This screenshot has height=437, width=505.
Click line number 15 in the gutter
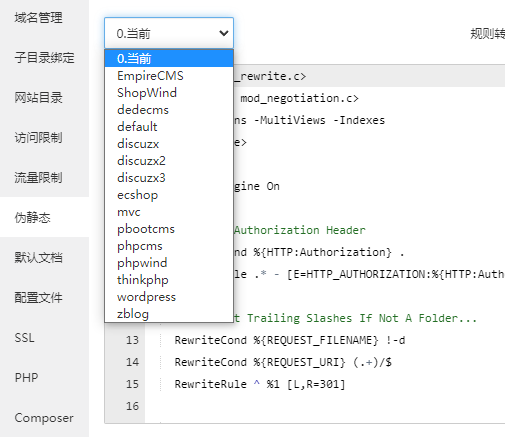132,384
